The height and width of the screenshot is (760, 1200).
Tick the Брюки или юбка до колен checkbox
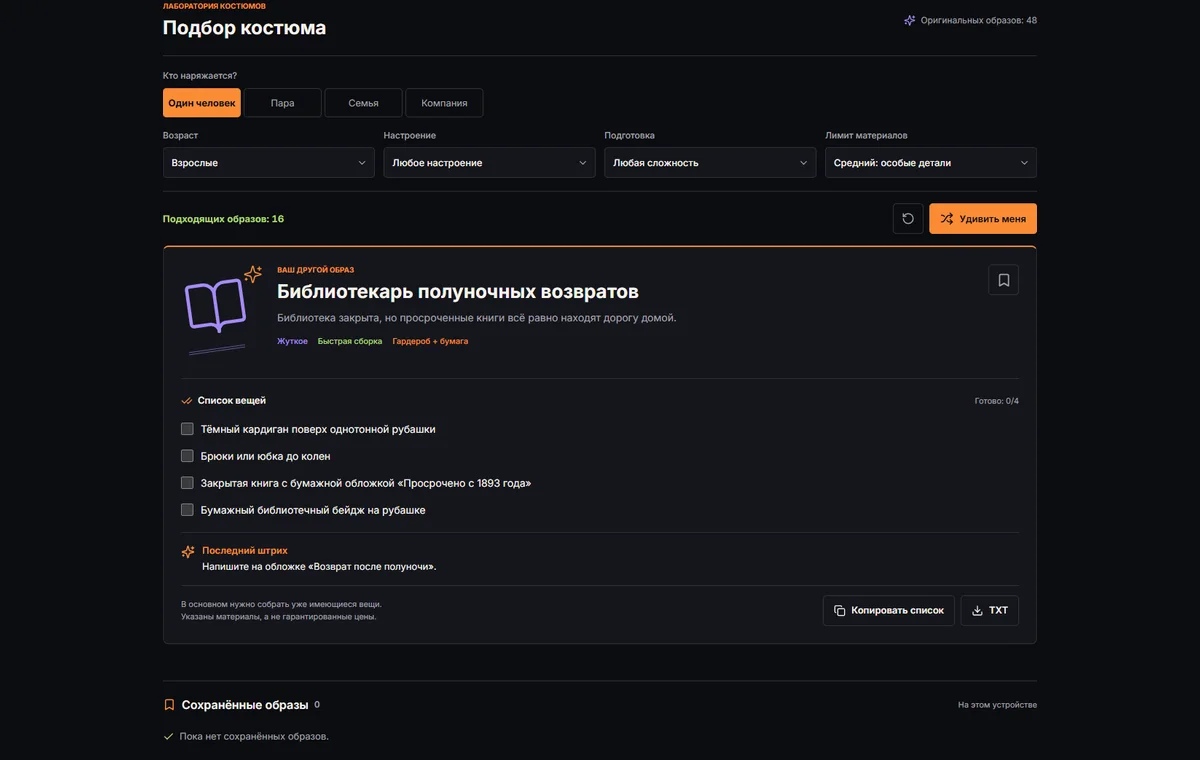[x=187, y=456]
